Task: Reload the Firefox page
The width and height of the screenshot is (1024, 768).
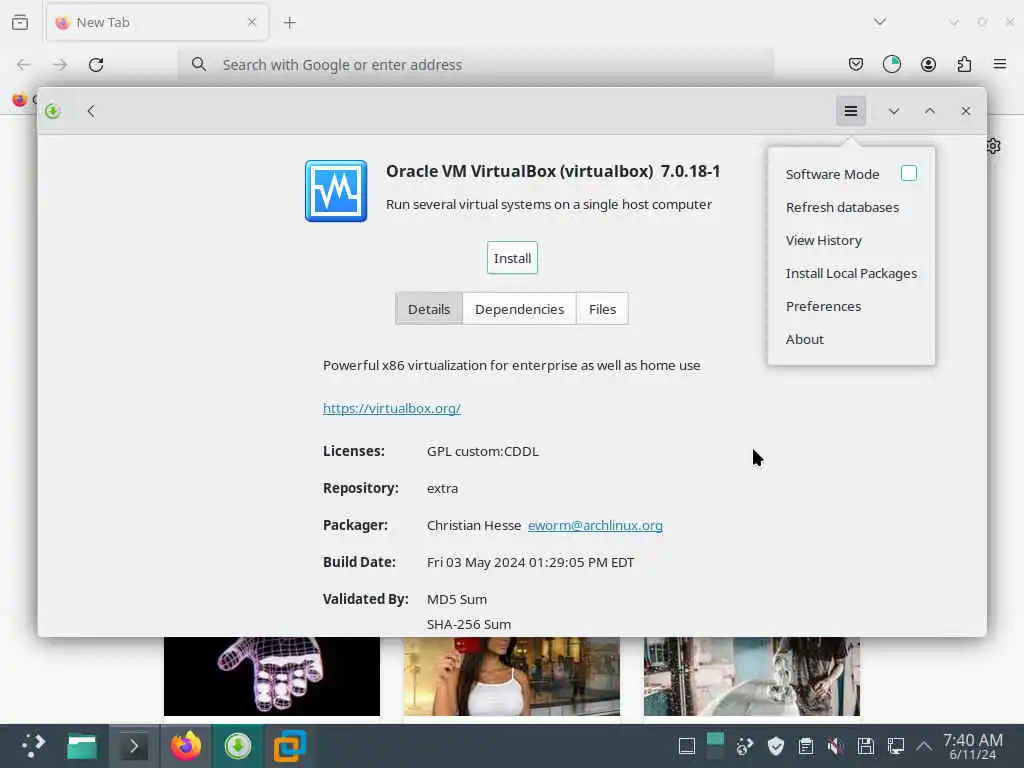Action: (96, 65)
